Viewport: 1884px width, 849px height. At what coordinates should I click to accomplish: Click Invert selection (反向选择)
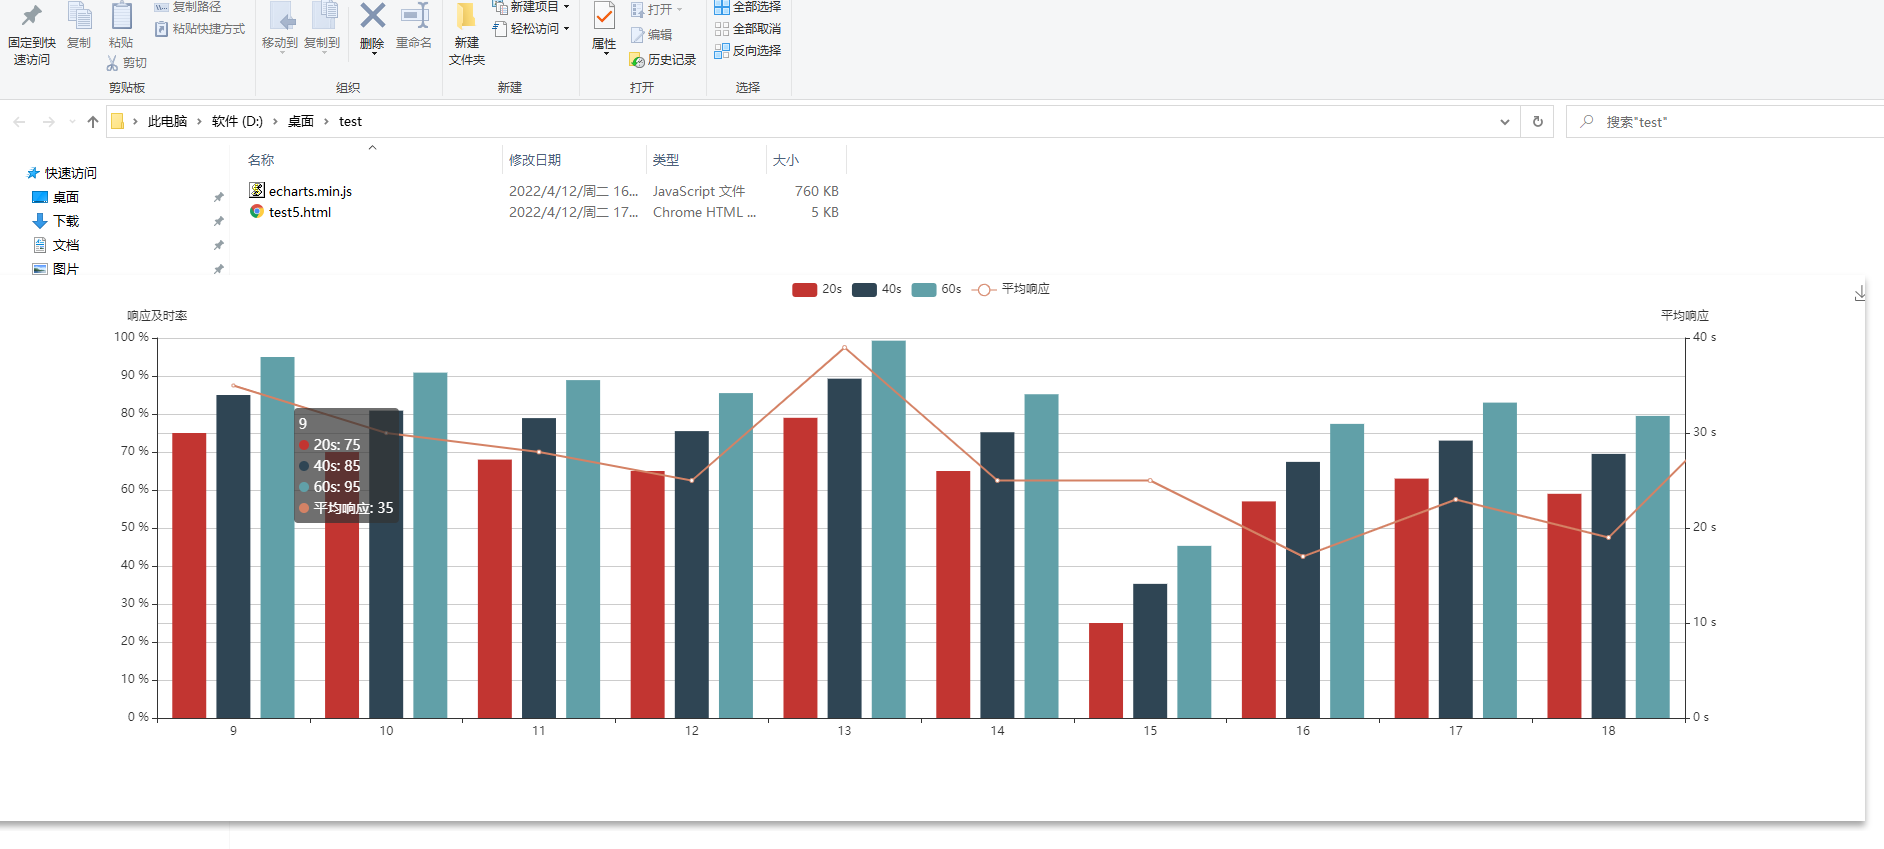747,50
